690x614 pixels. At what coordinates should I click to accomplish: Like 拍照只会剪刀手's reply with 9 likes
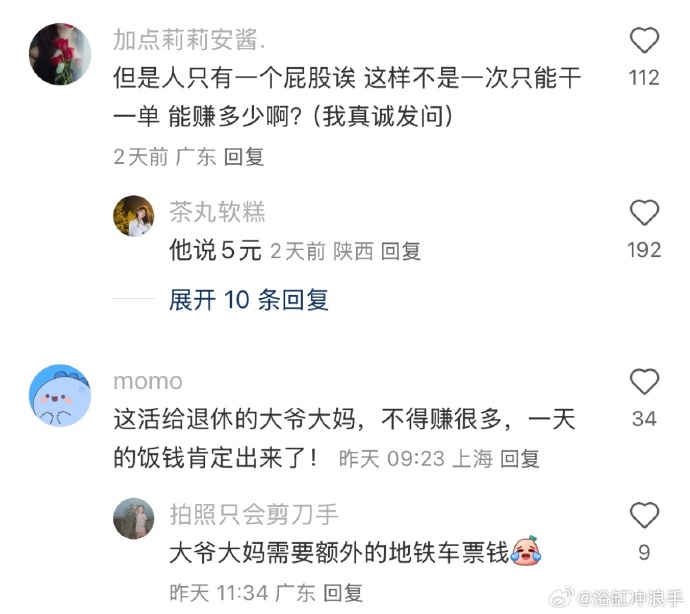pos(644,515)
